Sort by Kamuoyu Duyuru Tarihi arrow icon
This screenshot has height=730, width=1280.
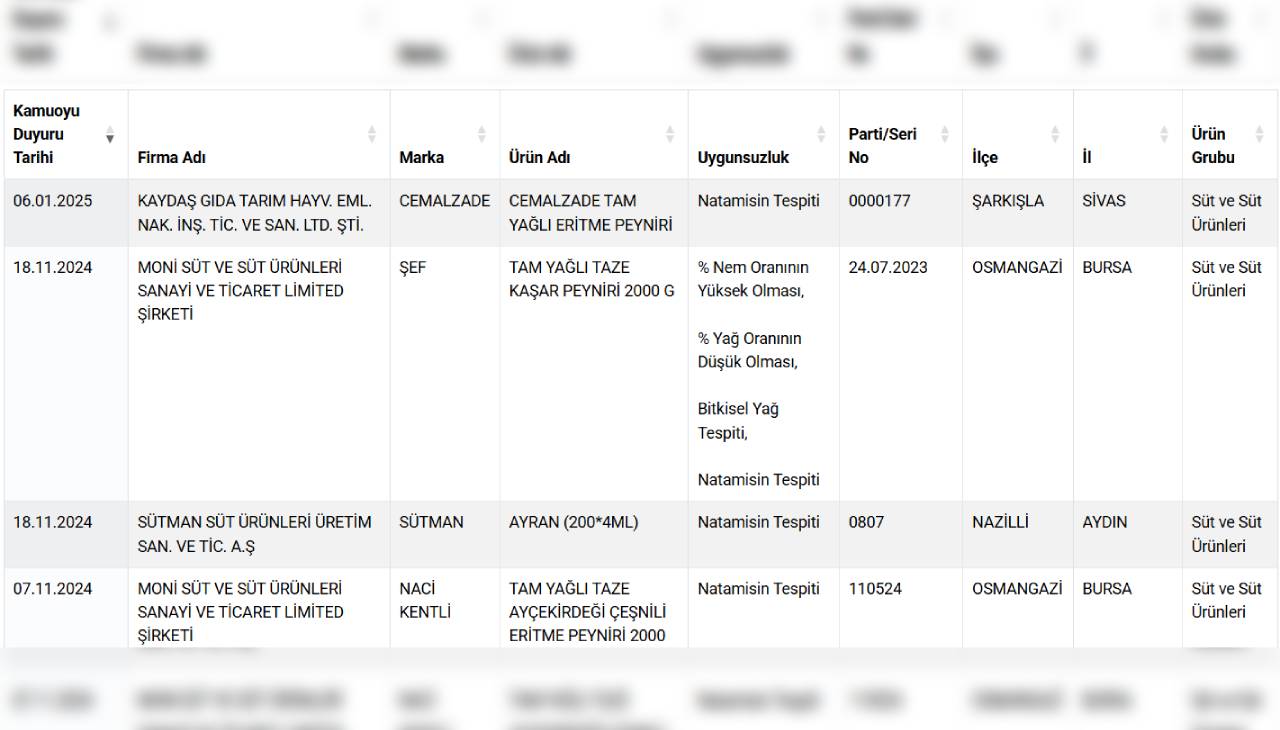tap(110, 134)
